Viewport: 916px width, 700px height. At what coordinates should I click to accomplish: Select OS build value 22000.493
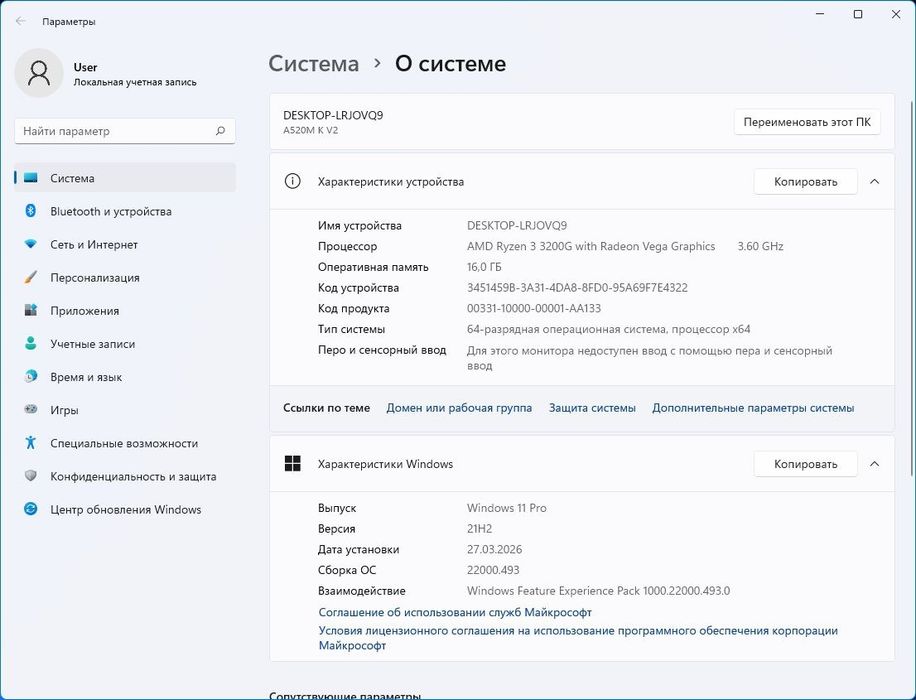(493, 570)
